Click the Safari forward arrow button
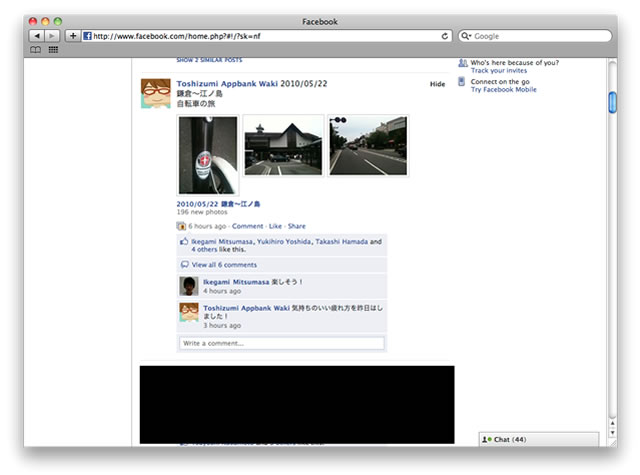 pyautogui.click(x=52, y=36)
